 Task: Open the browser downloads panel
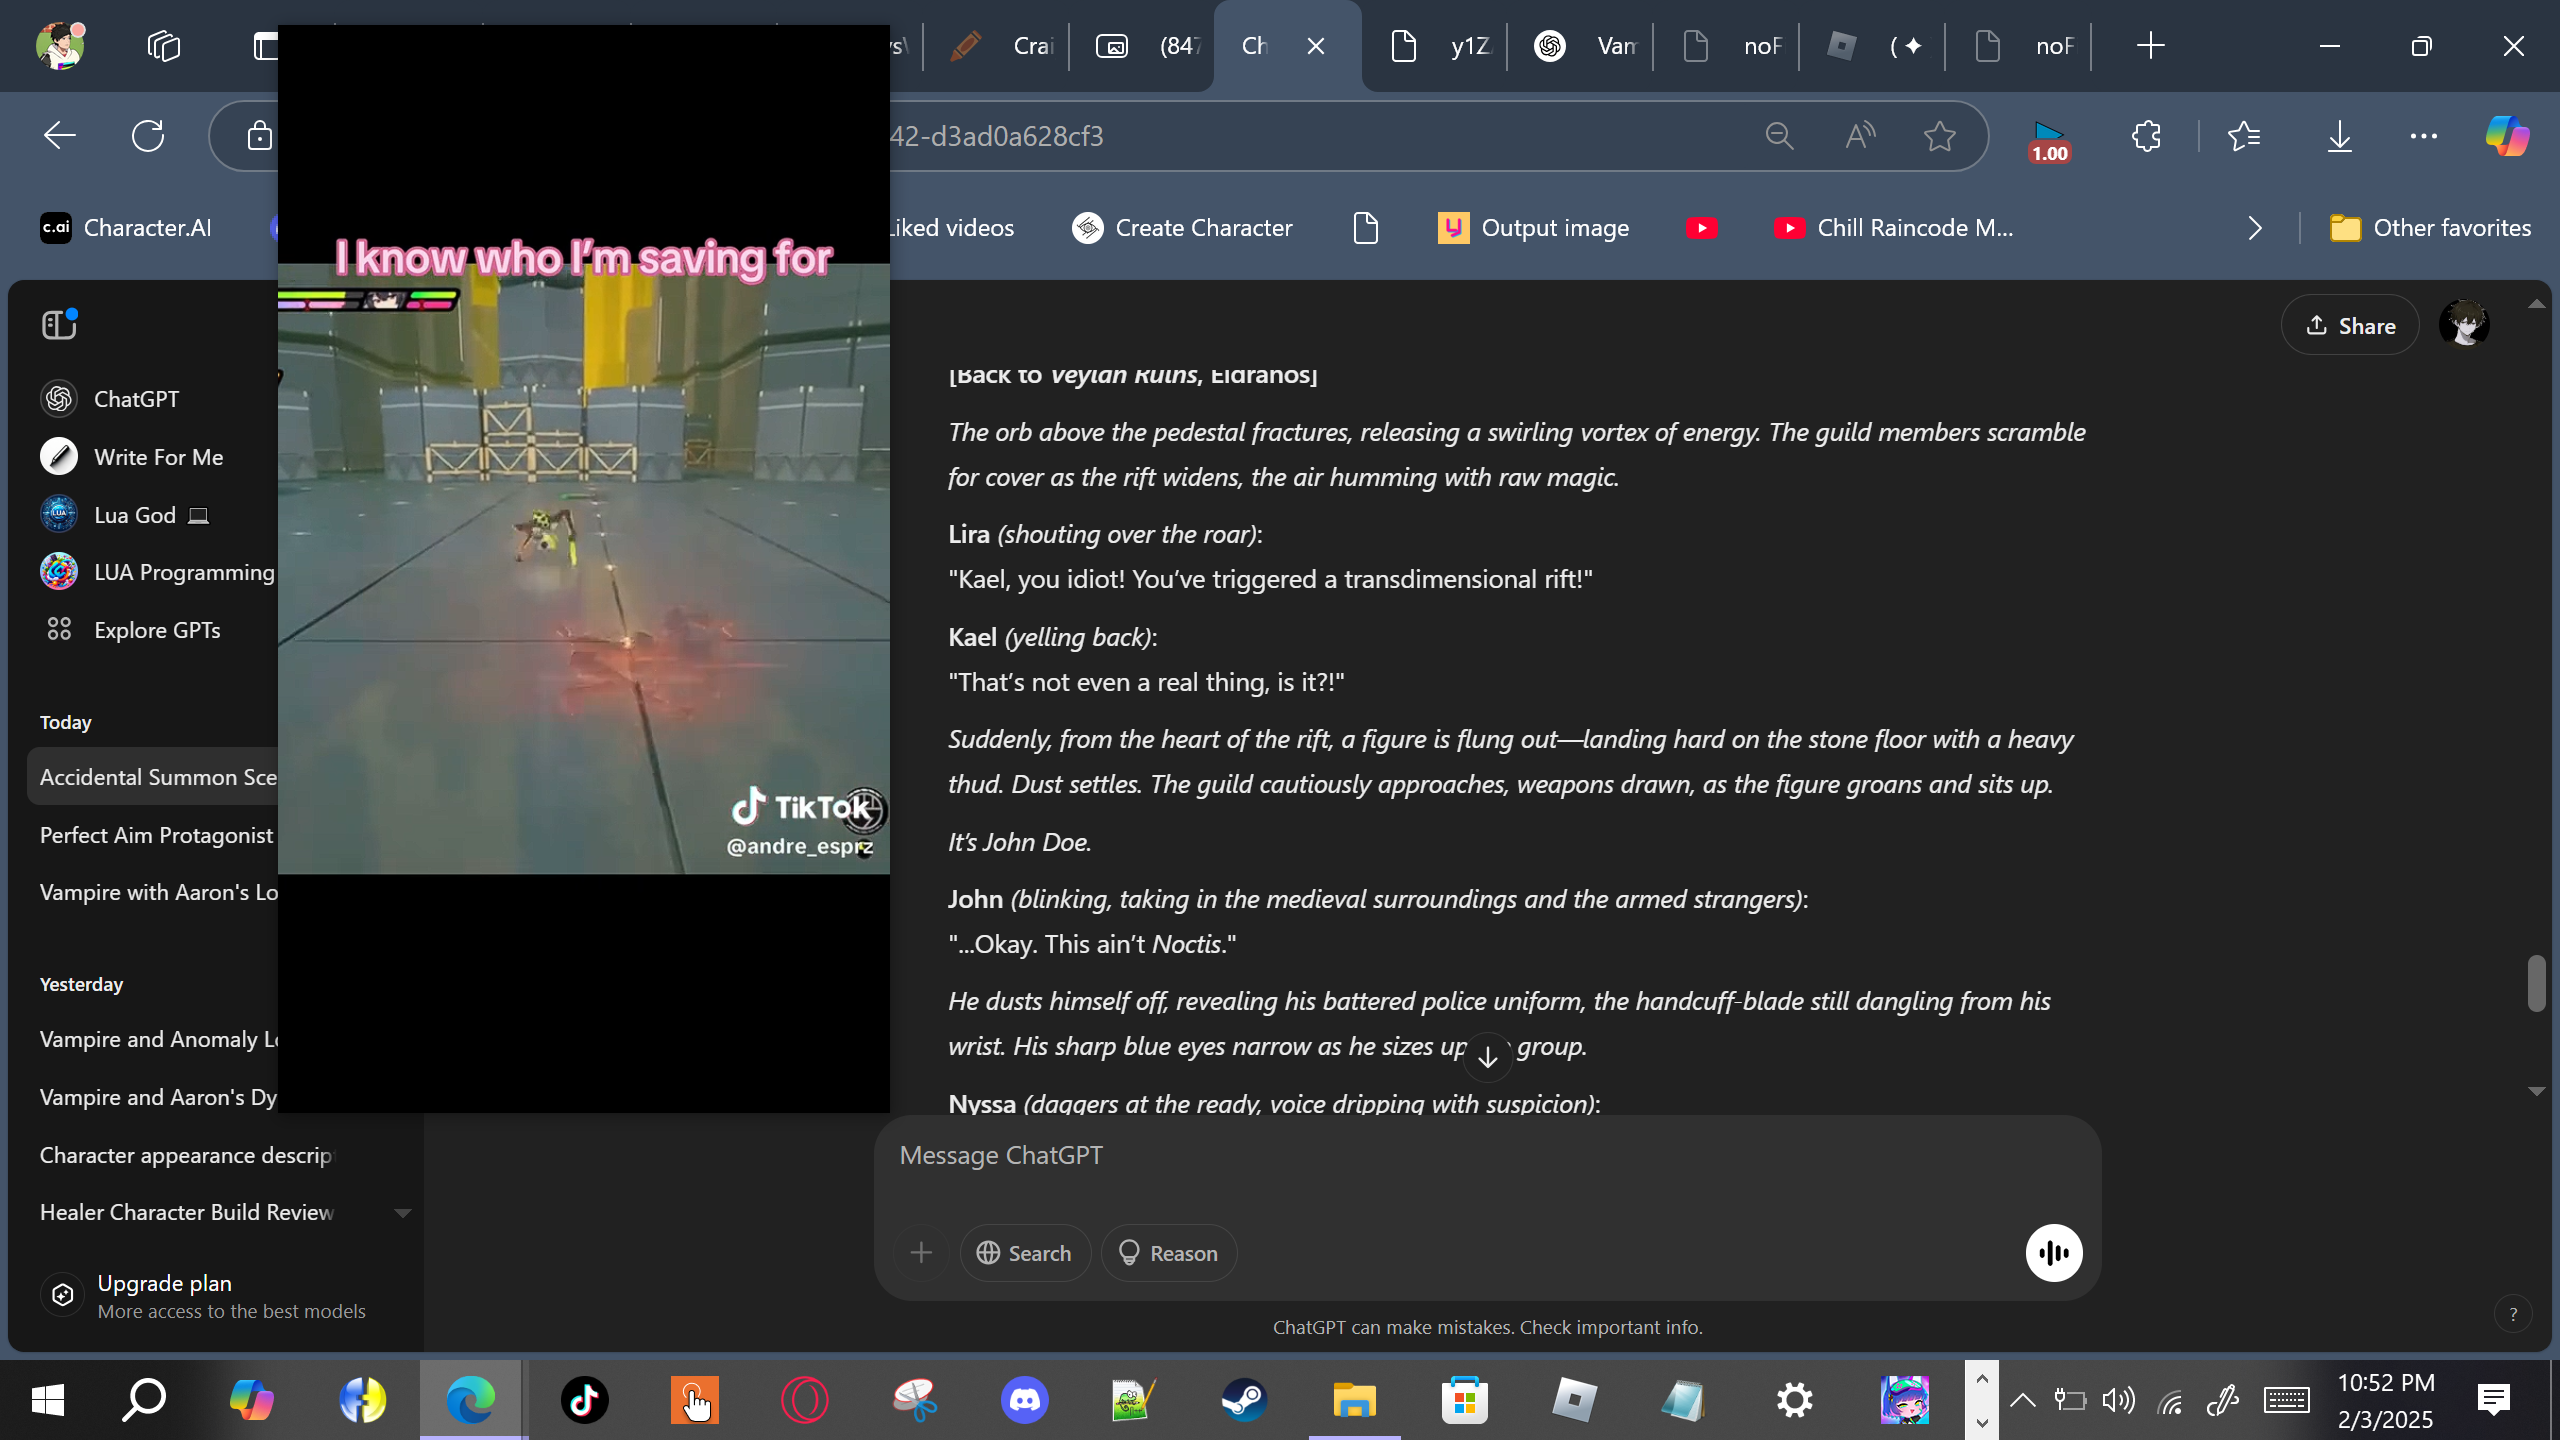click(x=2340, y=136)
